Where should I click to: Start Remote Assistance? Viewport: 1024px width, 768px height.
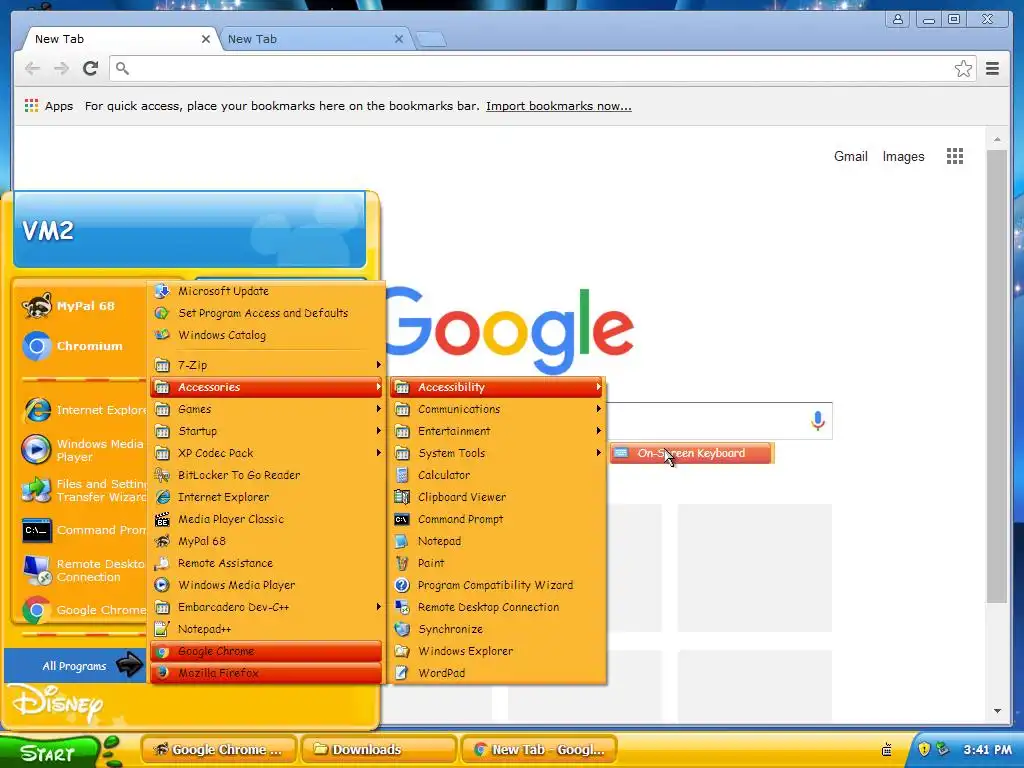coord(266,563)
